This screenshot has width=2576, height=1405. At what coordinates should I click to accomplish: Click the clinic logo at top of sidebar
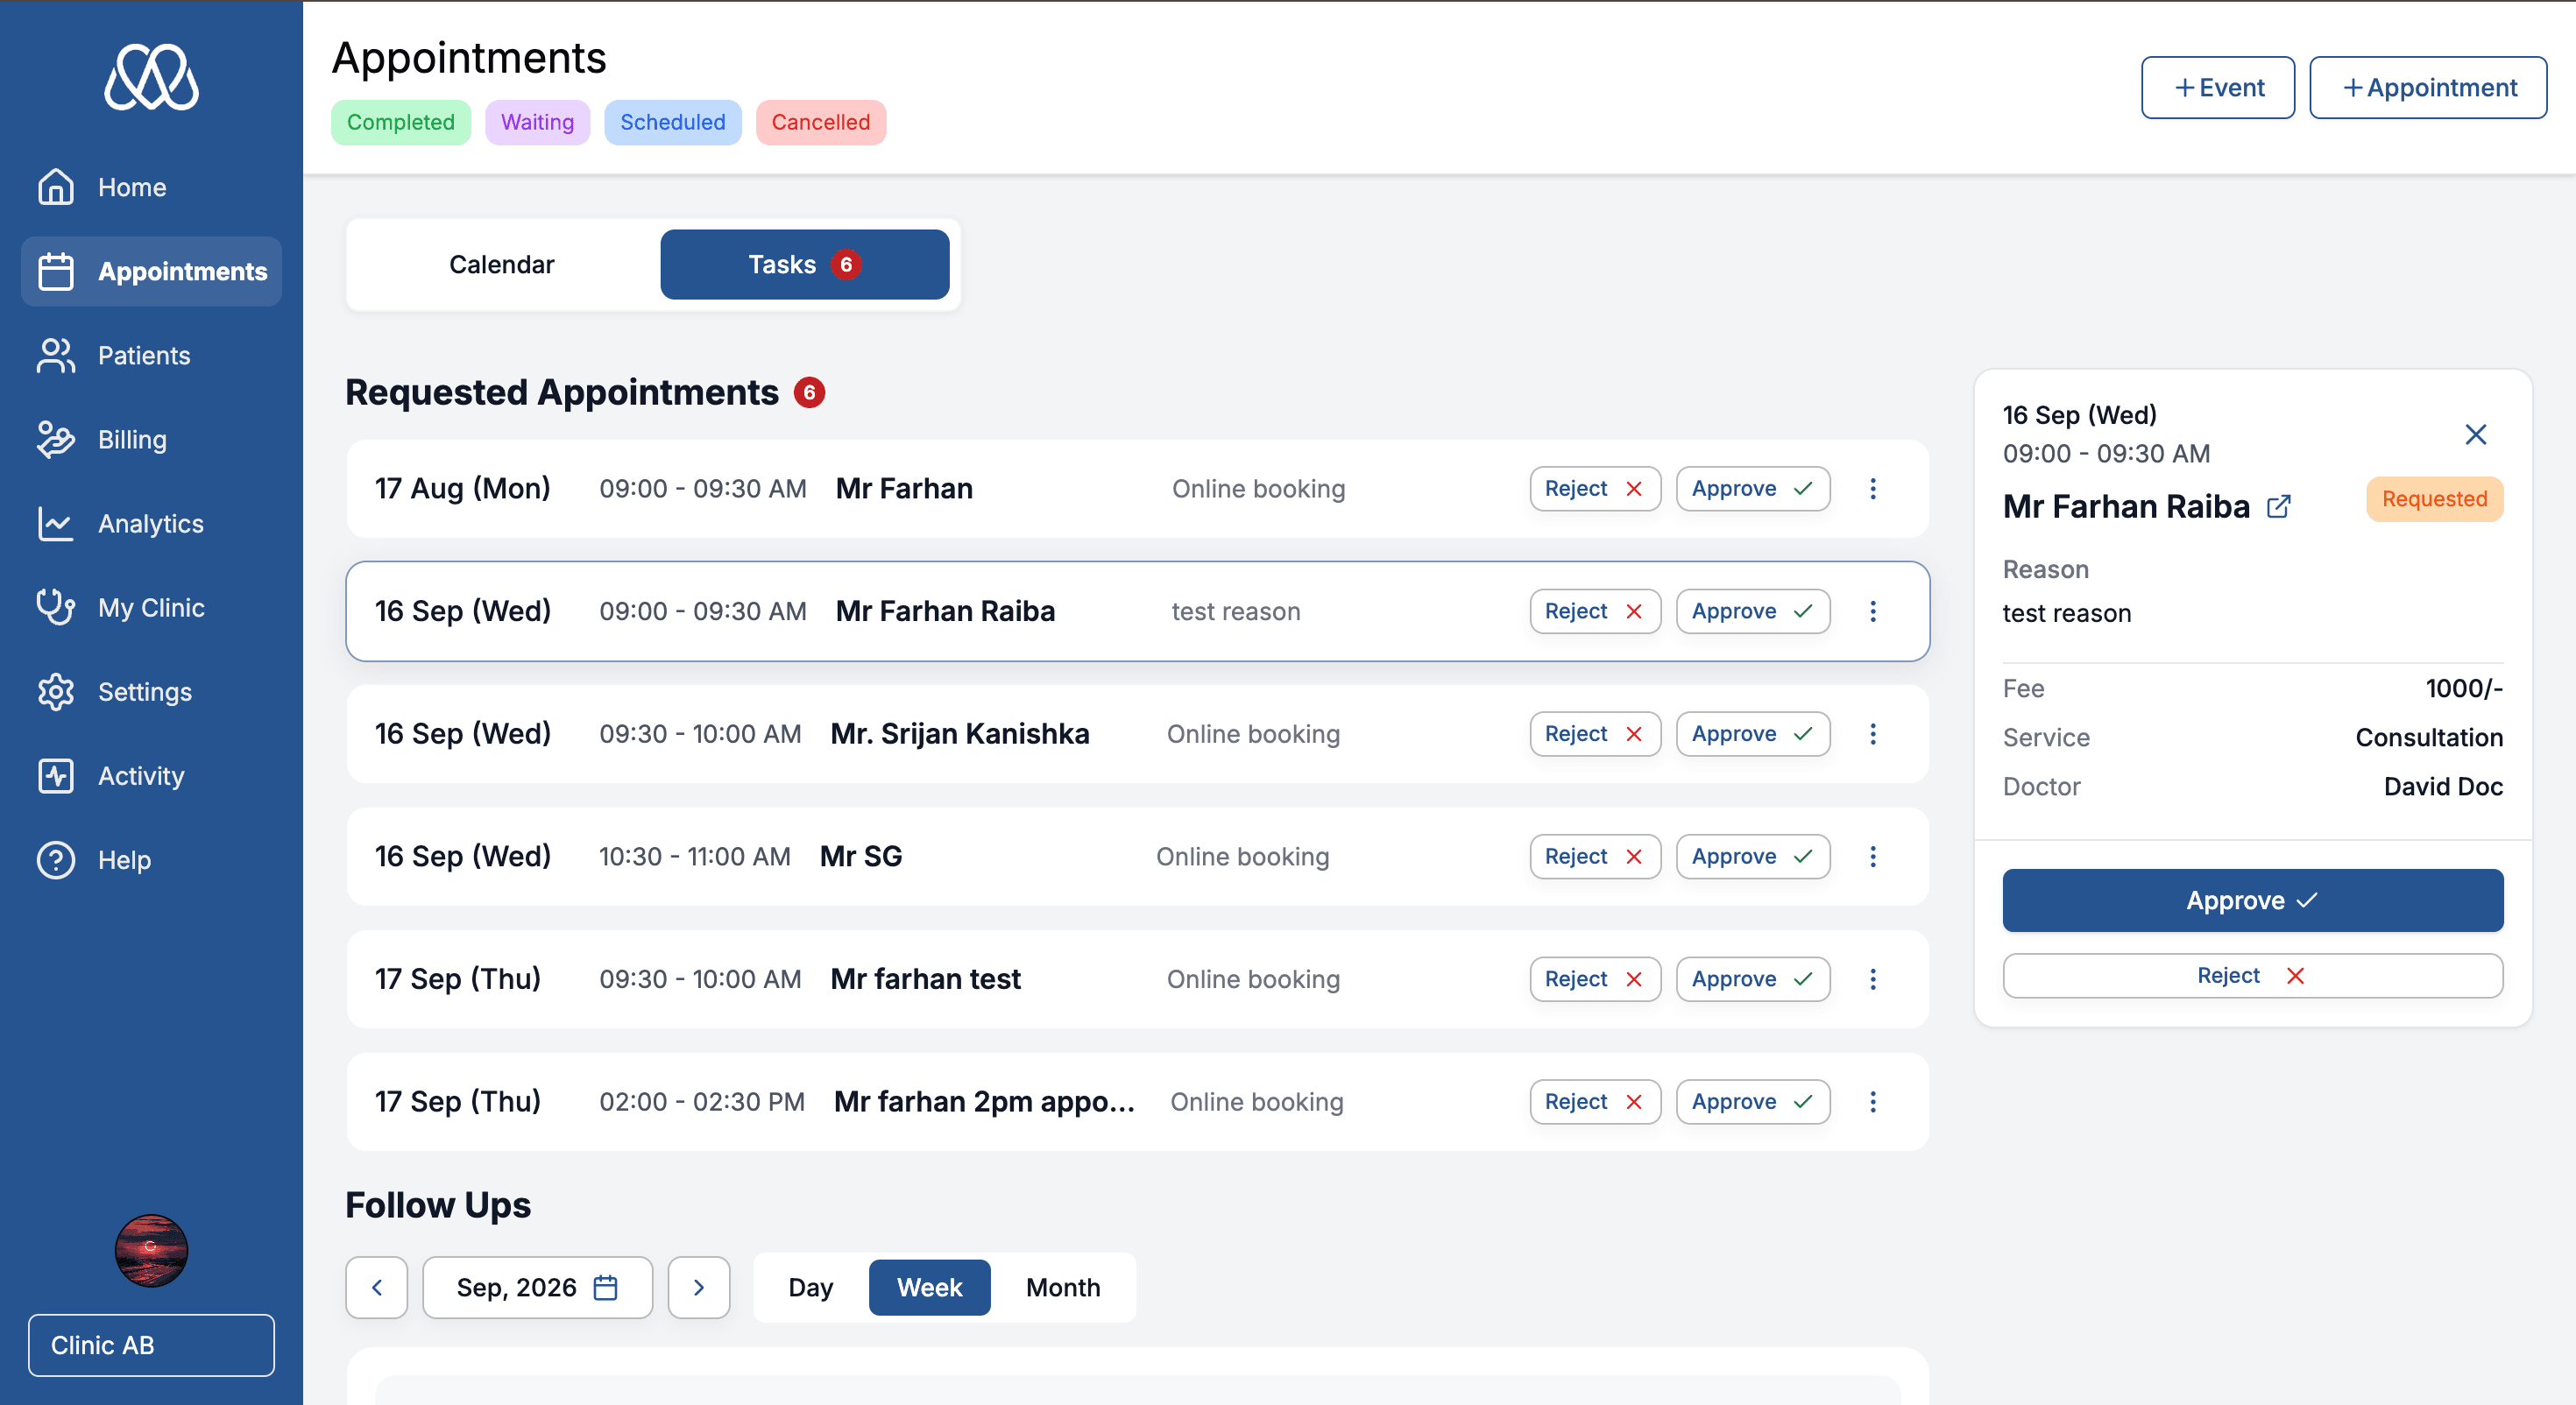tap(151, 77)
